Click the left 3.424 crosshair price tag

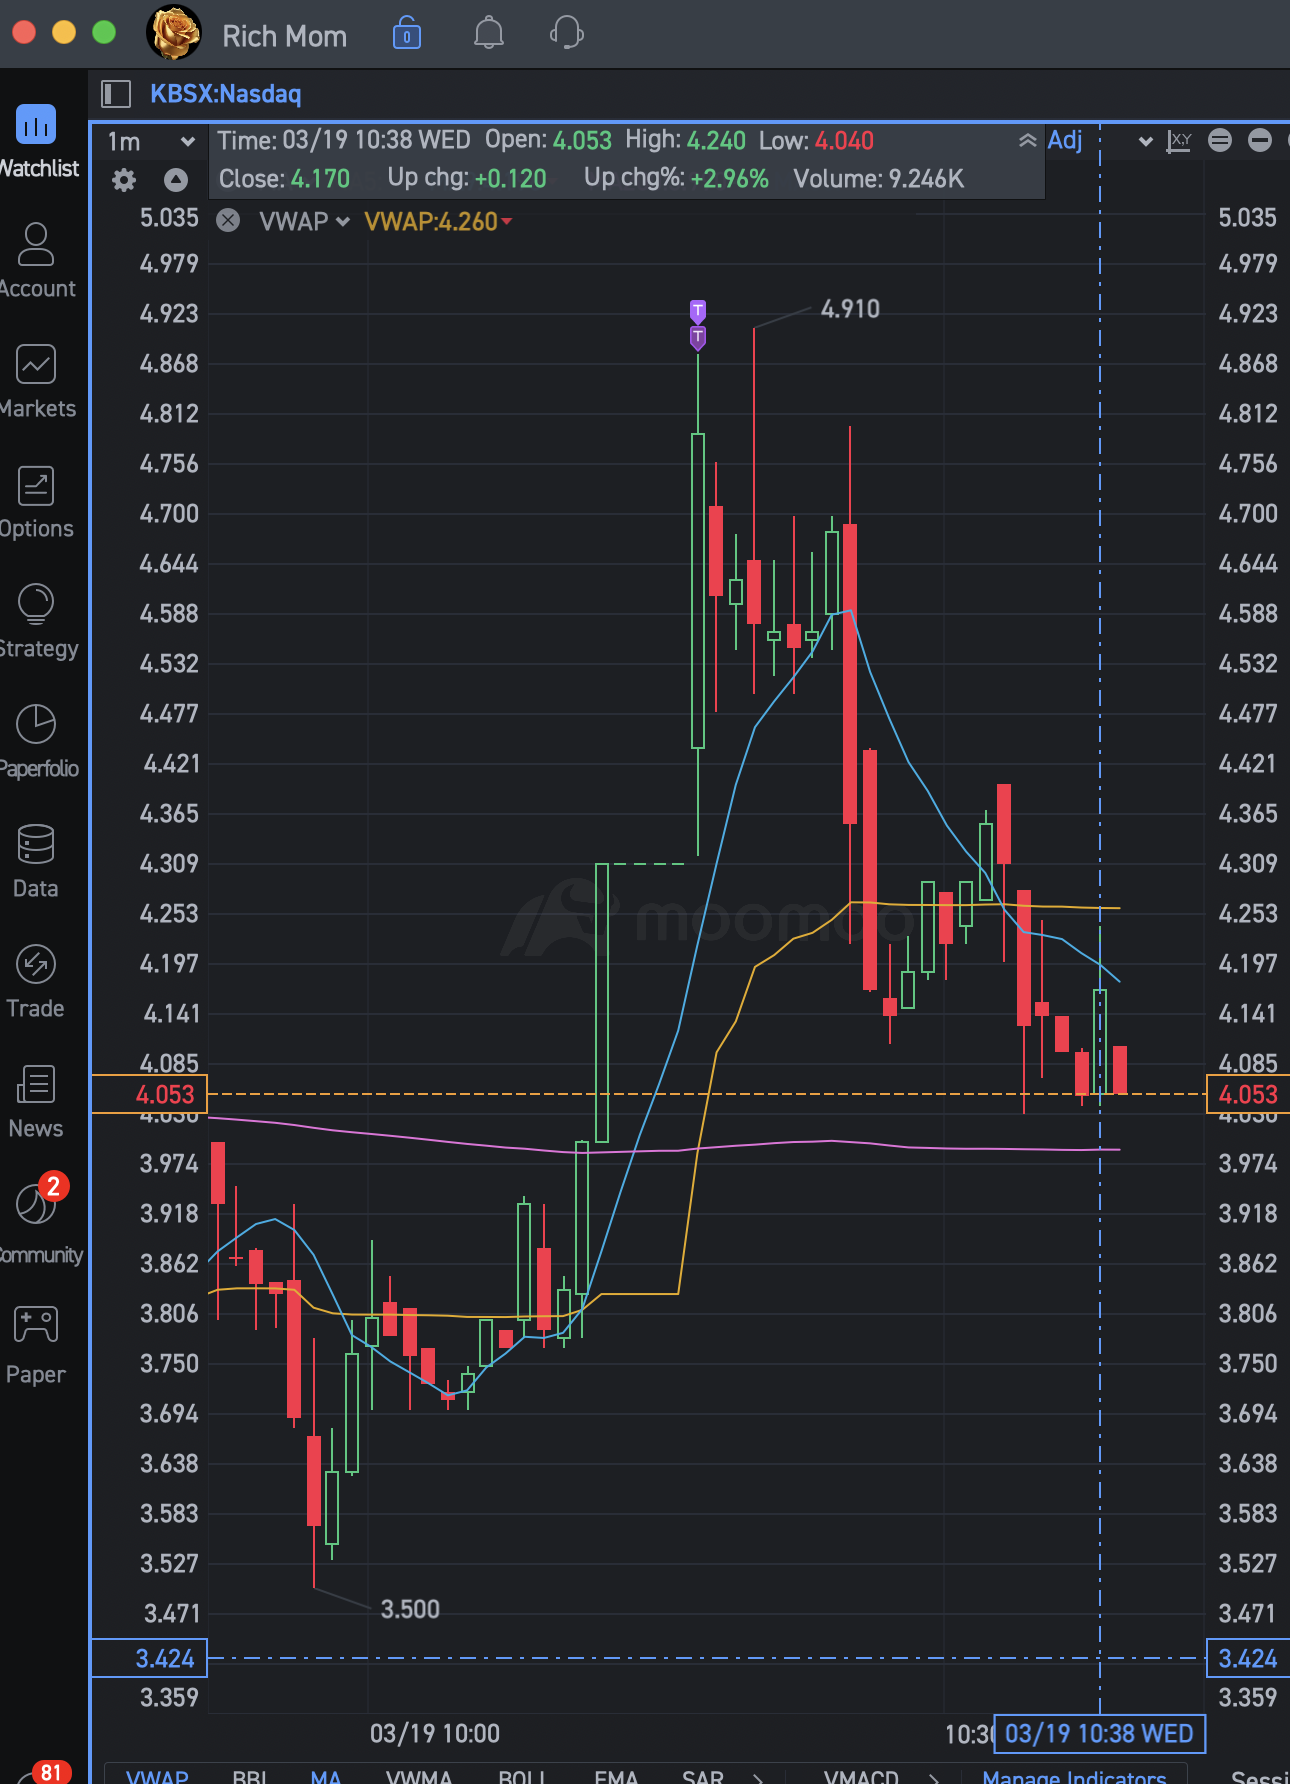(150, 1658)
